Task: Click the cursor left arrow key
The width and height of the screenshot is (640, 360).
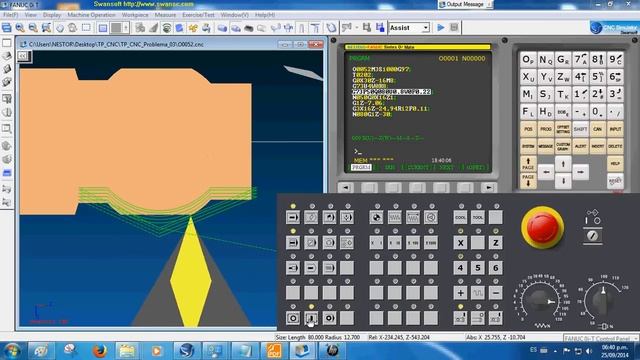Action: [x=546, y=172]
